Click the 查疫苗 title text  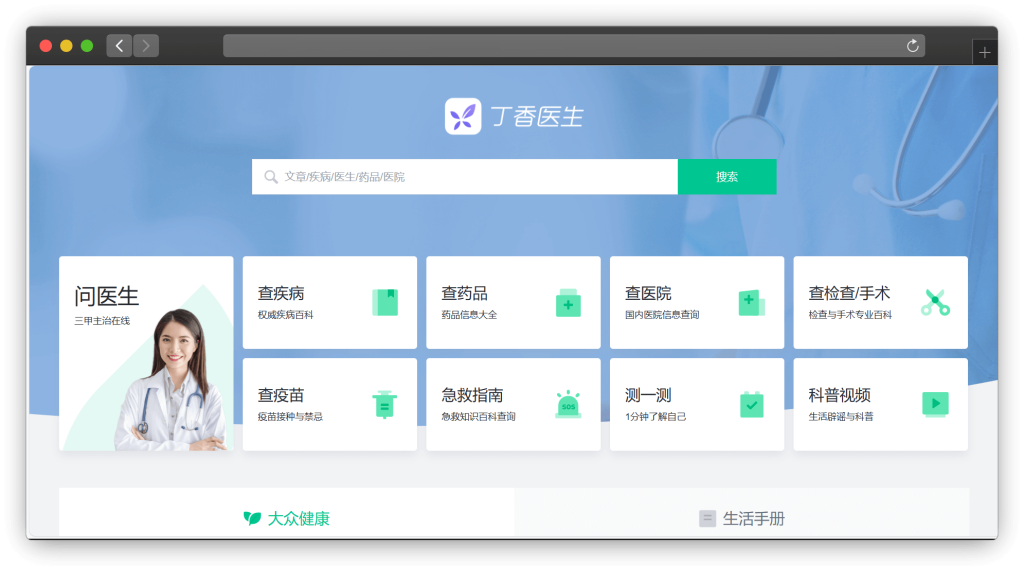click(x=281, y=396)
